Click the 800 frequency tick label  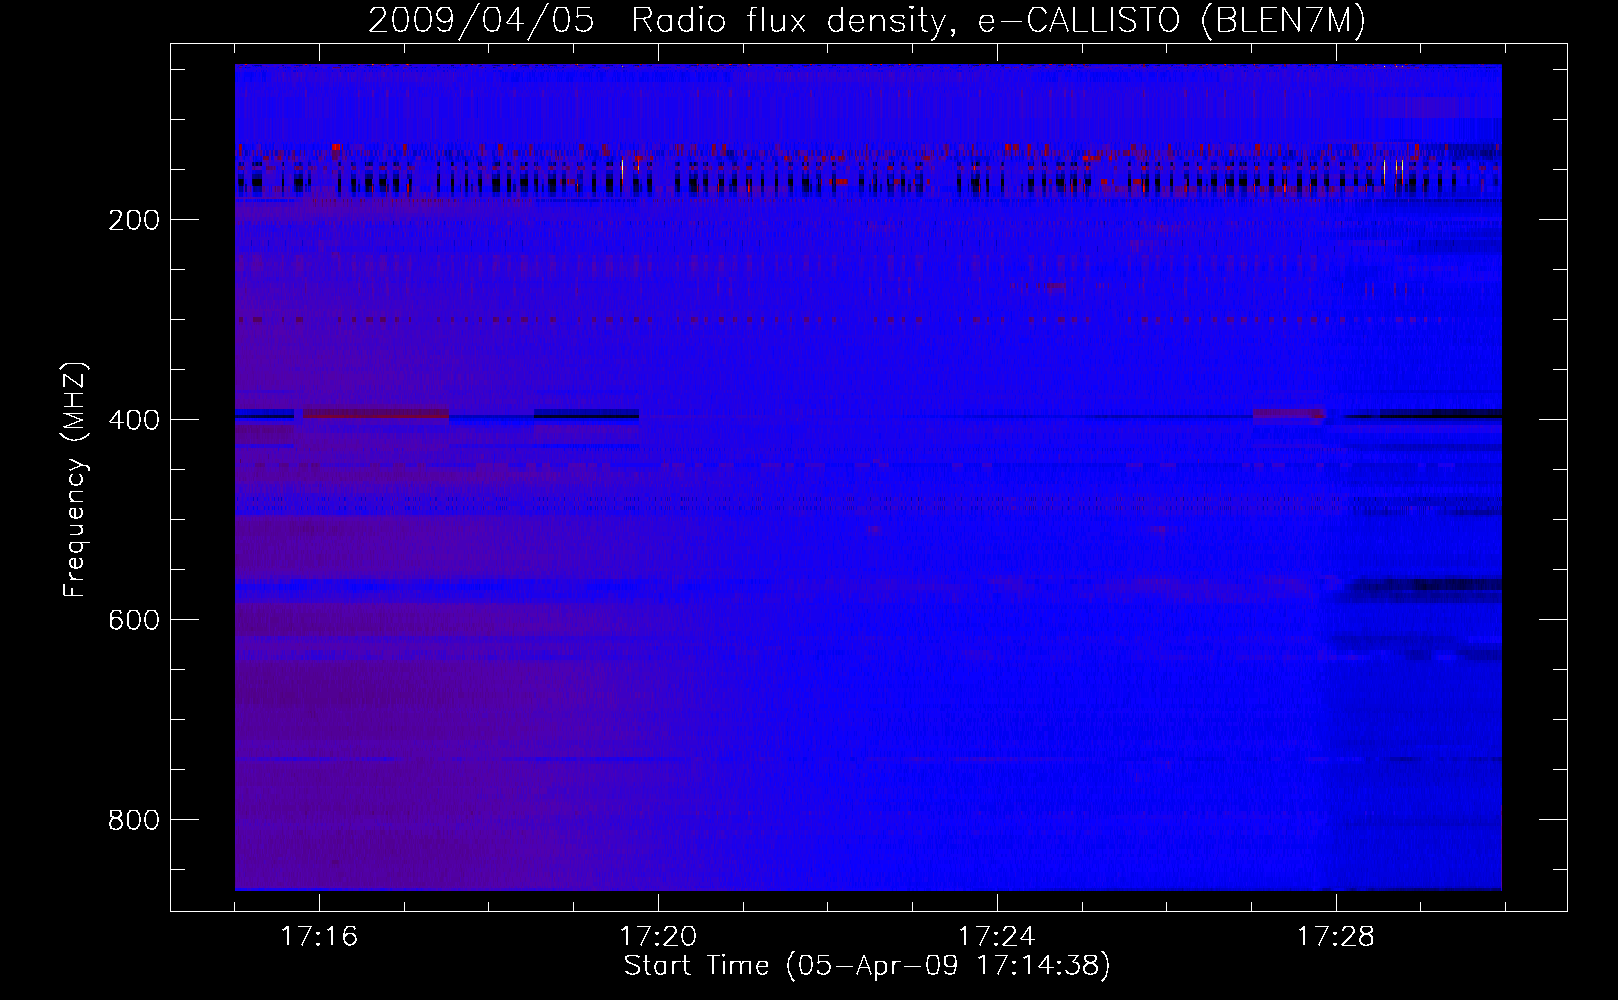click(134, 820)
